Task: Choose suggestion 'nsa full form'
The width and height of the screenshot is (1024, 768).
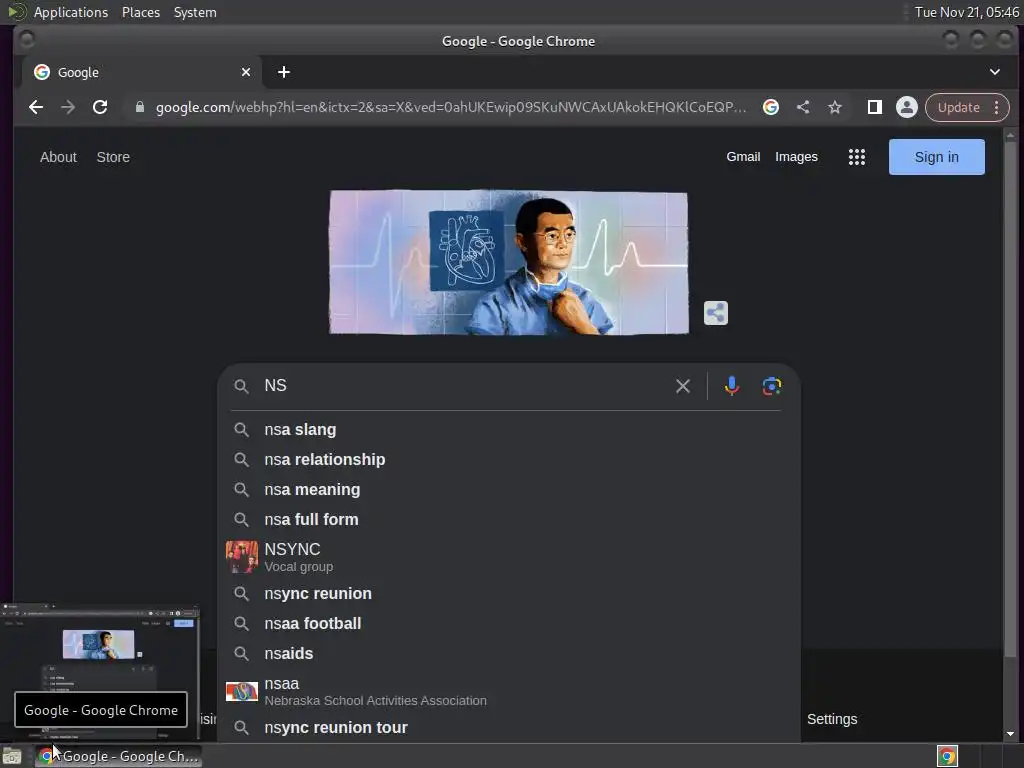Action: 509,520
